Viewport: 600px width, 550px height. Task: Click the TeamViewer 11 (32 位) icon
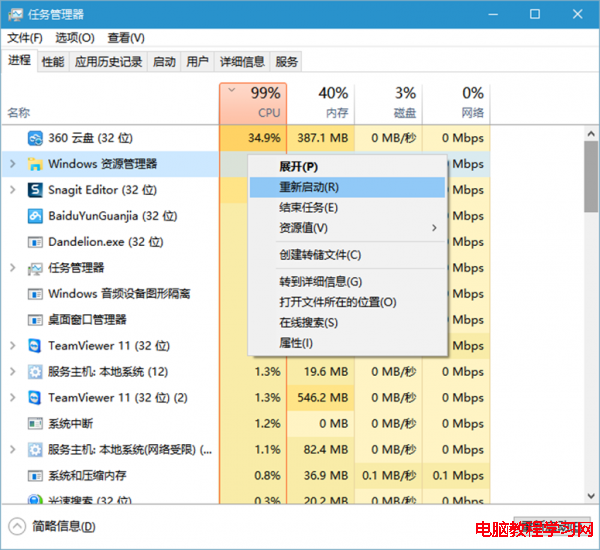35,346
